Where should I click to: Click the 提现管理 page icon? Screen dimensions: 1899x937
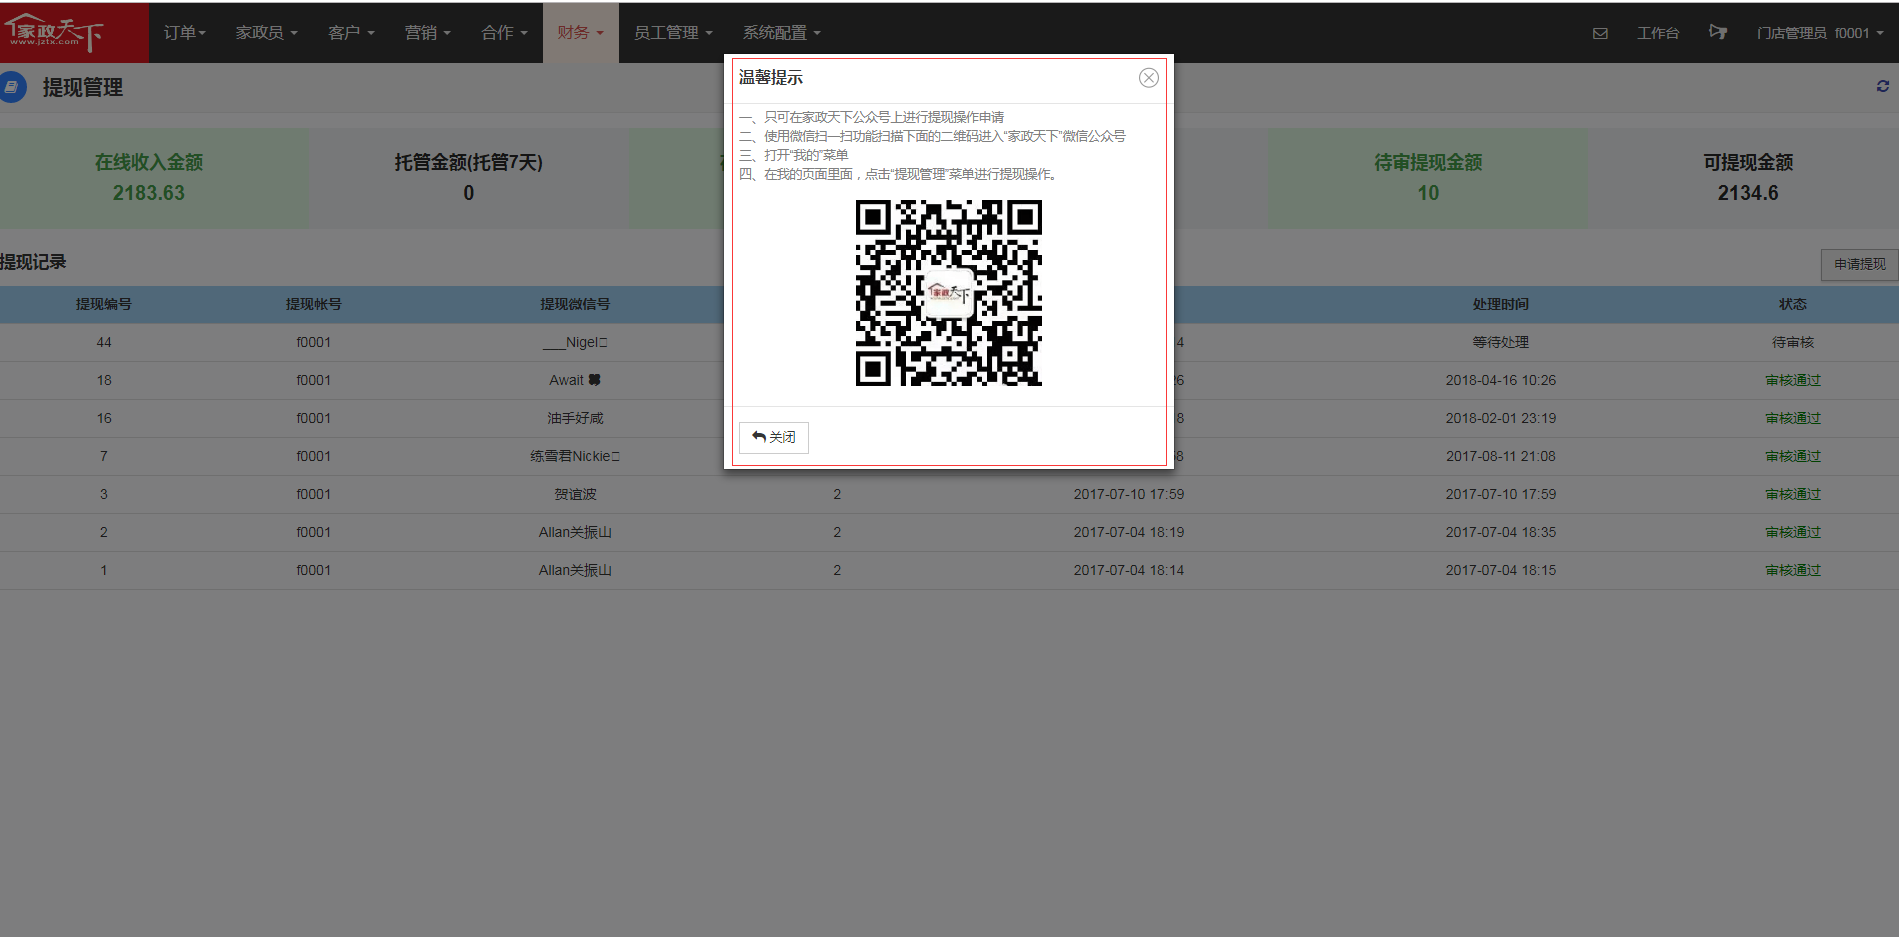pyautogui.click(x=12, y=87)
